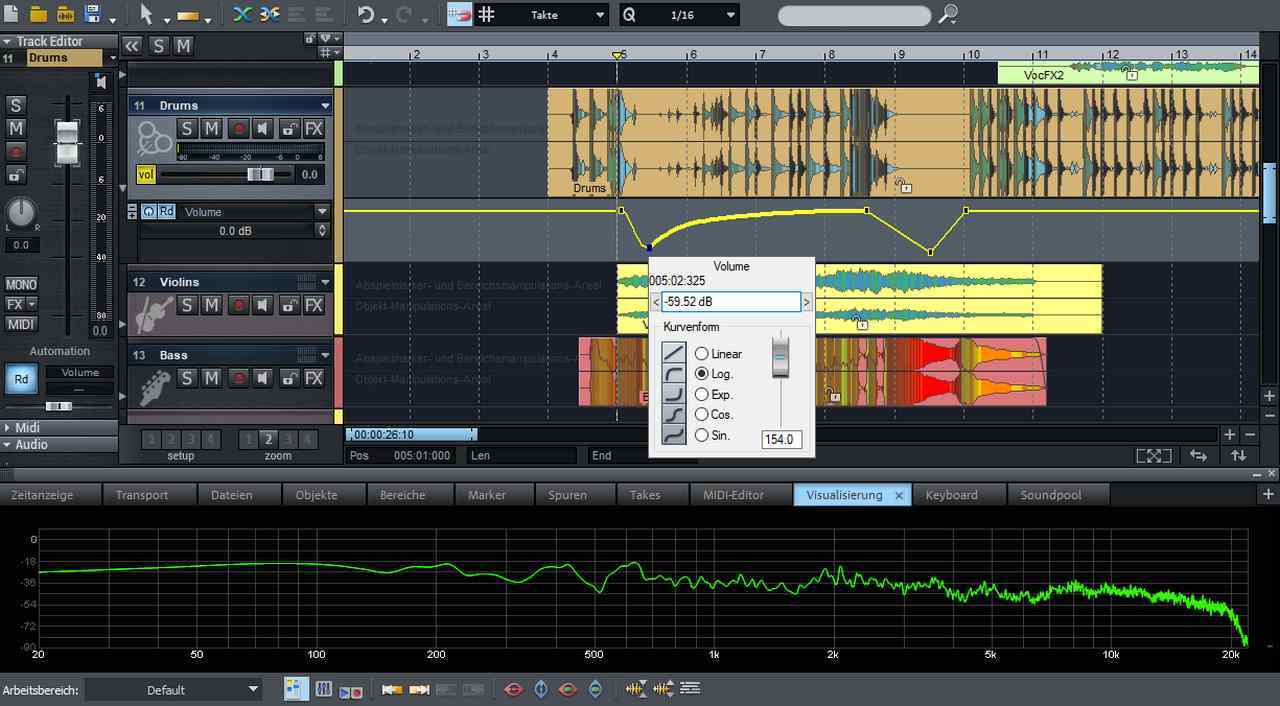Click the Bass guitar instrument icon
The width and height of the screenshot is (1280, 706).
pos(154,387)
